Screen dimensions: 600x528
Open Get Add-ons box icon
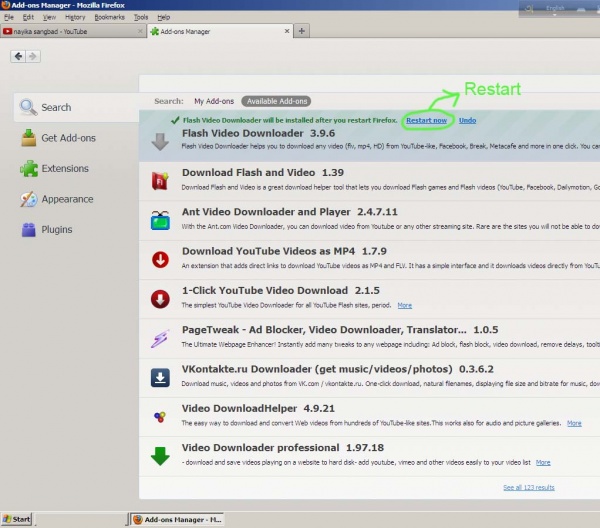point(29,138)
